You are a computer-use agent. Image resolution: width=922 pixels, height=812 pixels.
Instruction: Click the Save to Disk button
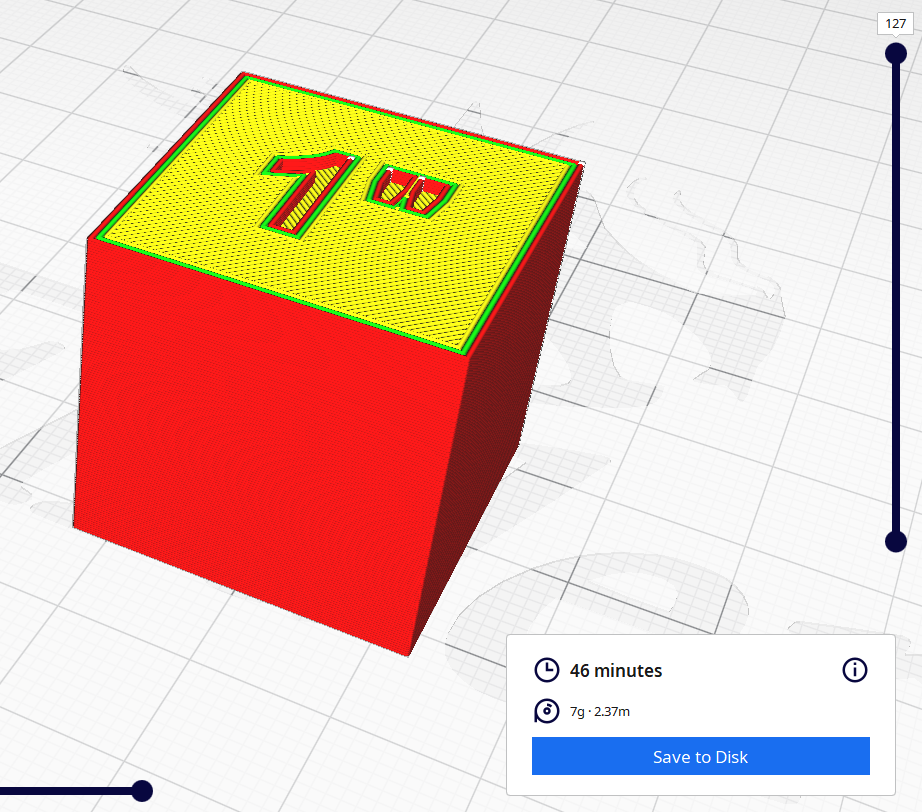pyautogui.click(x=700, y=756)
